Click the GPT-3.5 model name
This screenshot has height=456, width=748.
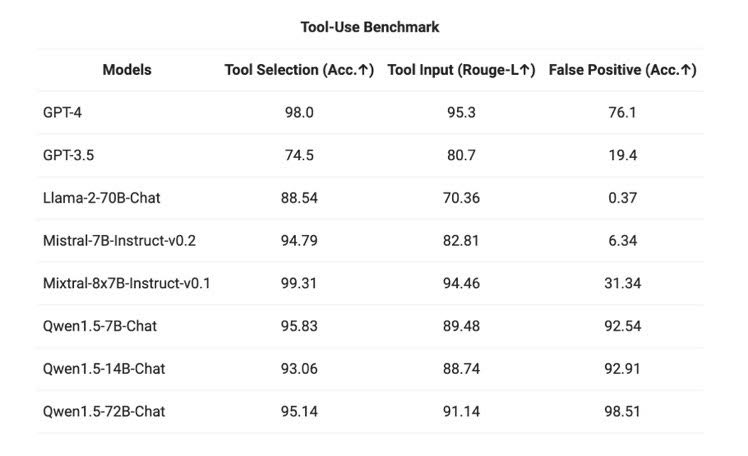coord(68,155)
